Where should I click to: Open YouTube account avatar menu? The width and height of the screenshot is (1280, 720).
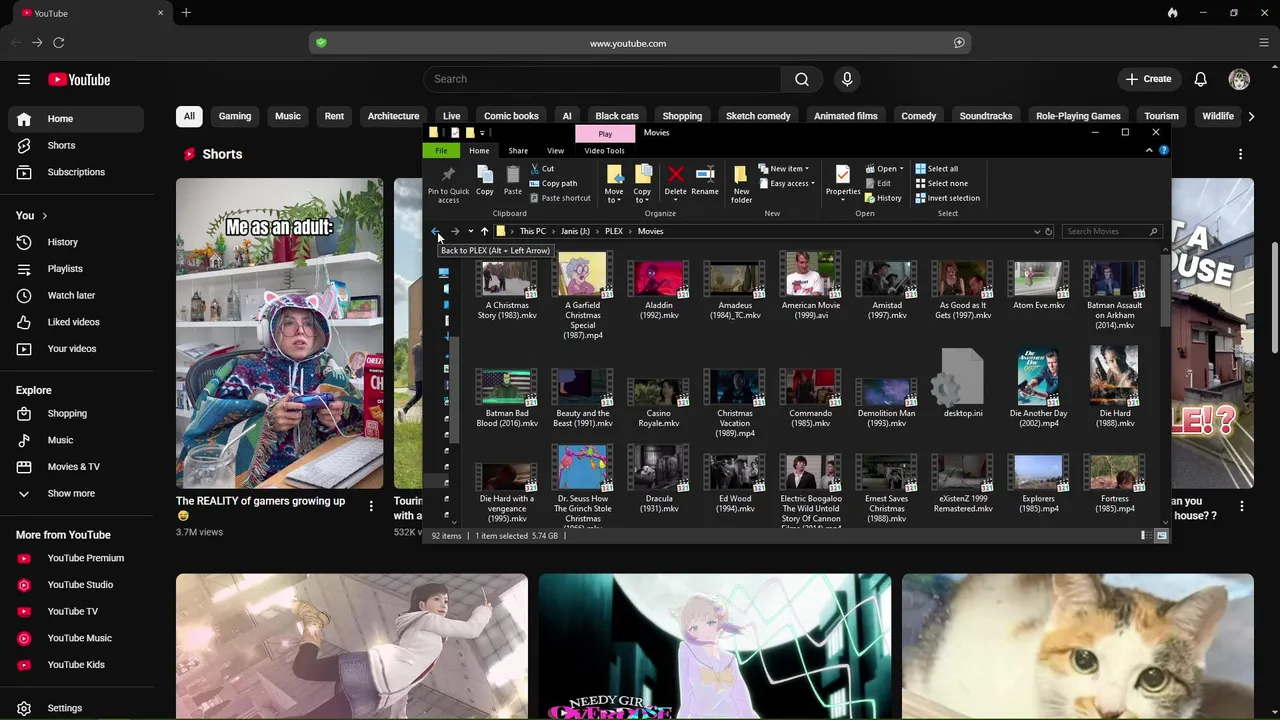tap(1239, 79)
